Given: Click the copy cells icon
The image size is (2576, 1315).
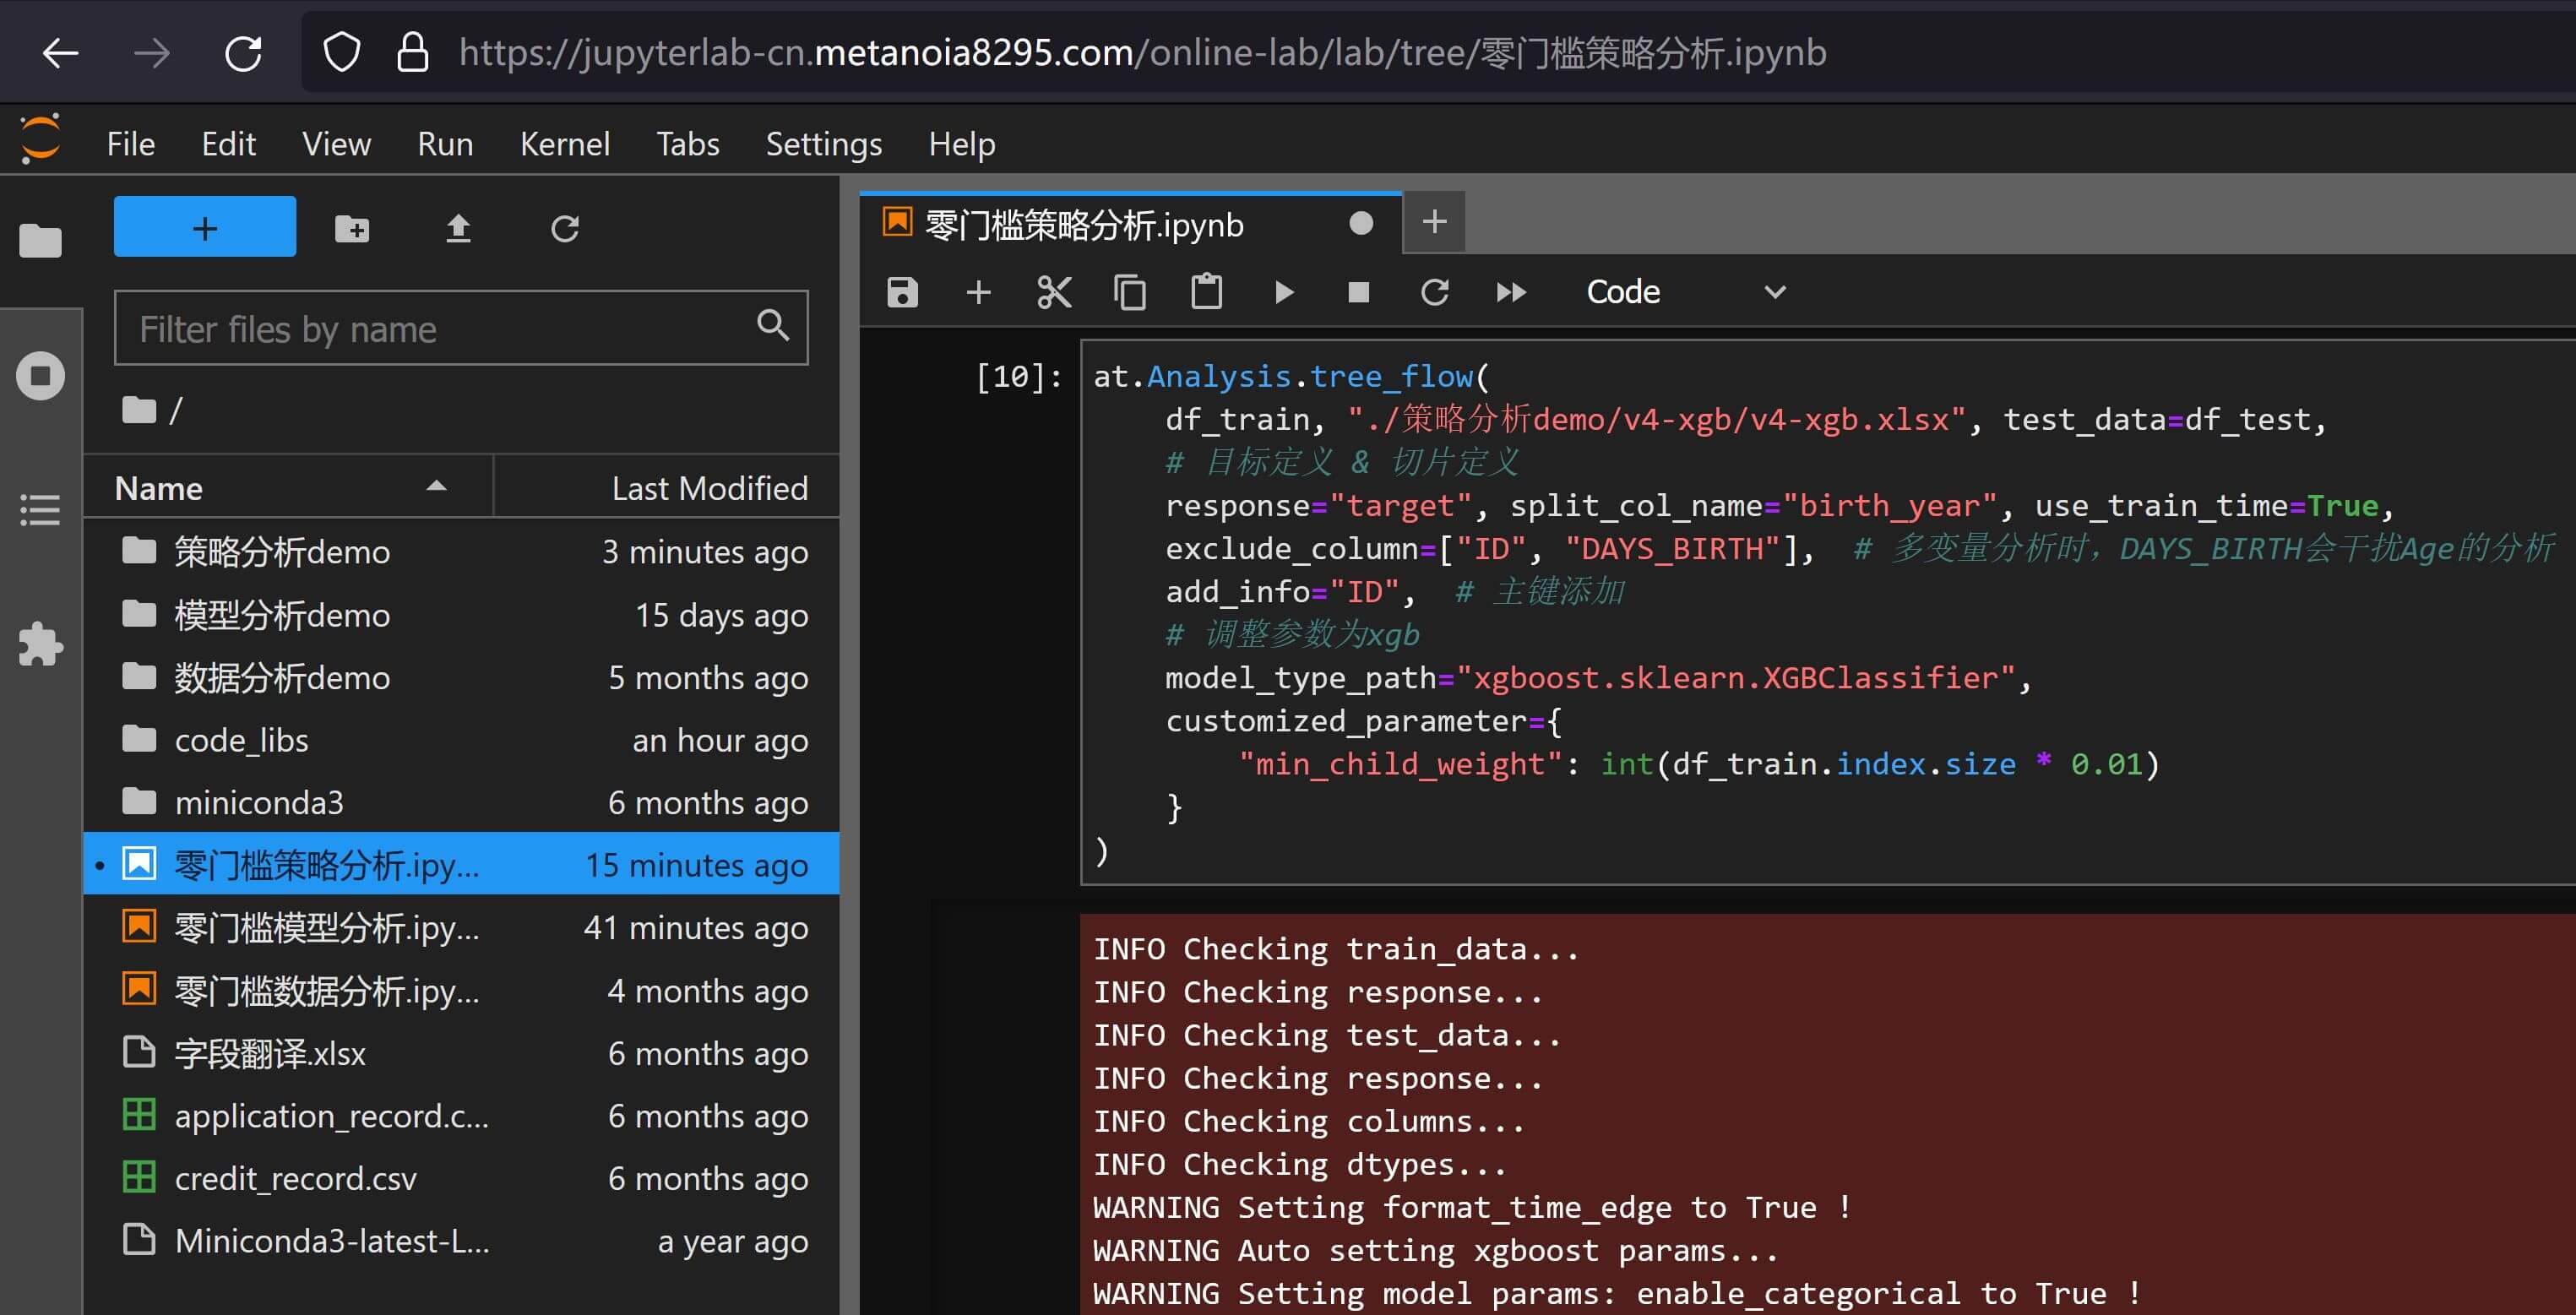Looking at the screenshot, I should tap(1130, 293).
